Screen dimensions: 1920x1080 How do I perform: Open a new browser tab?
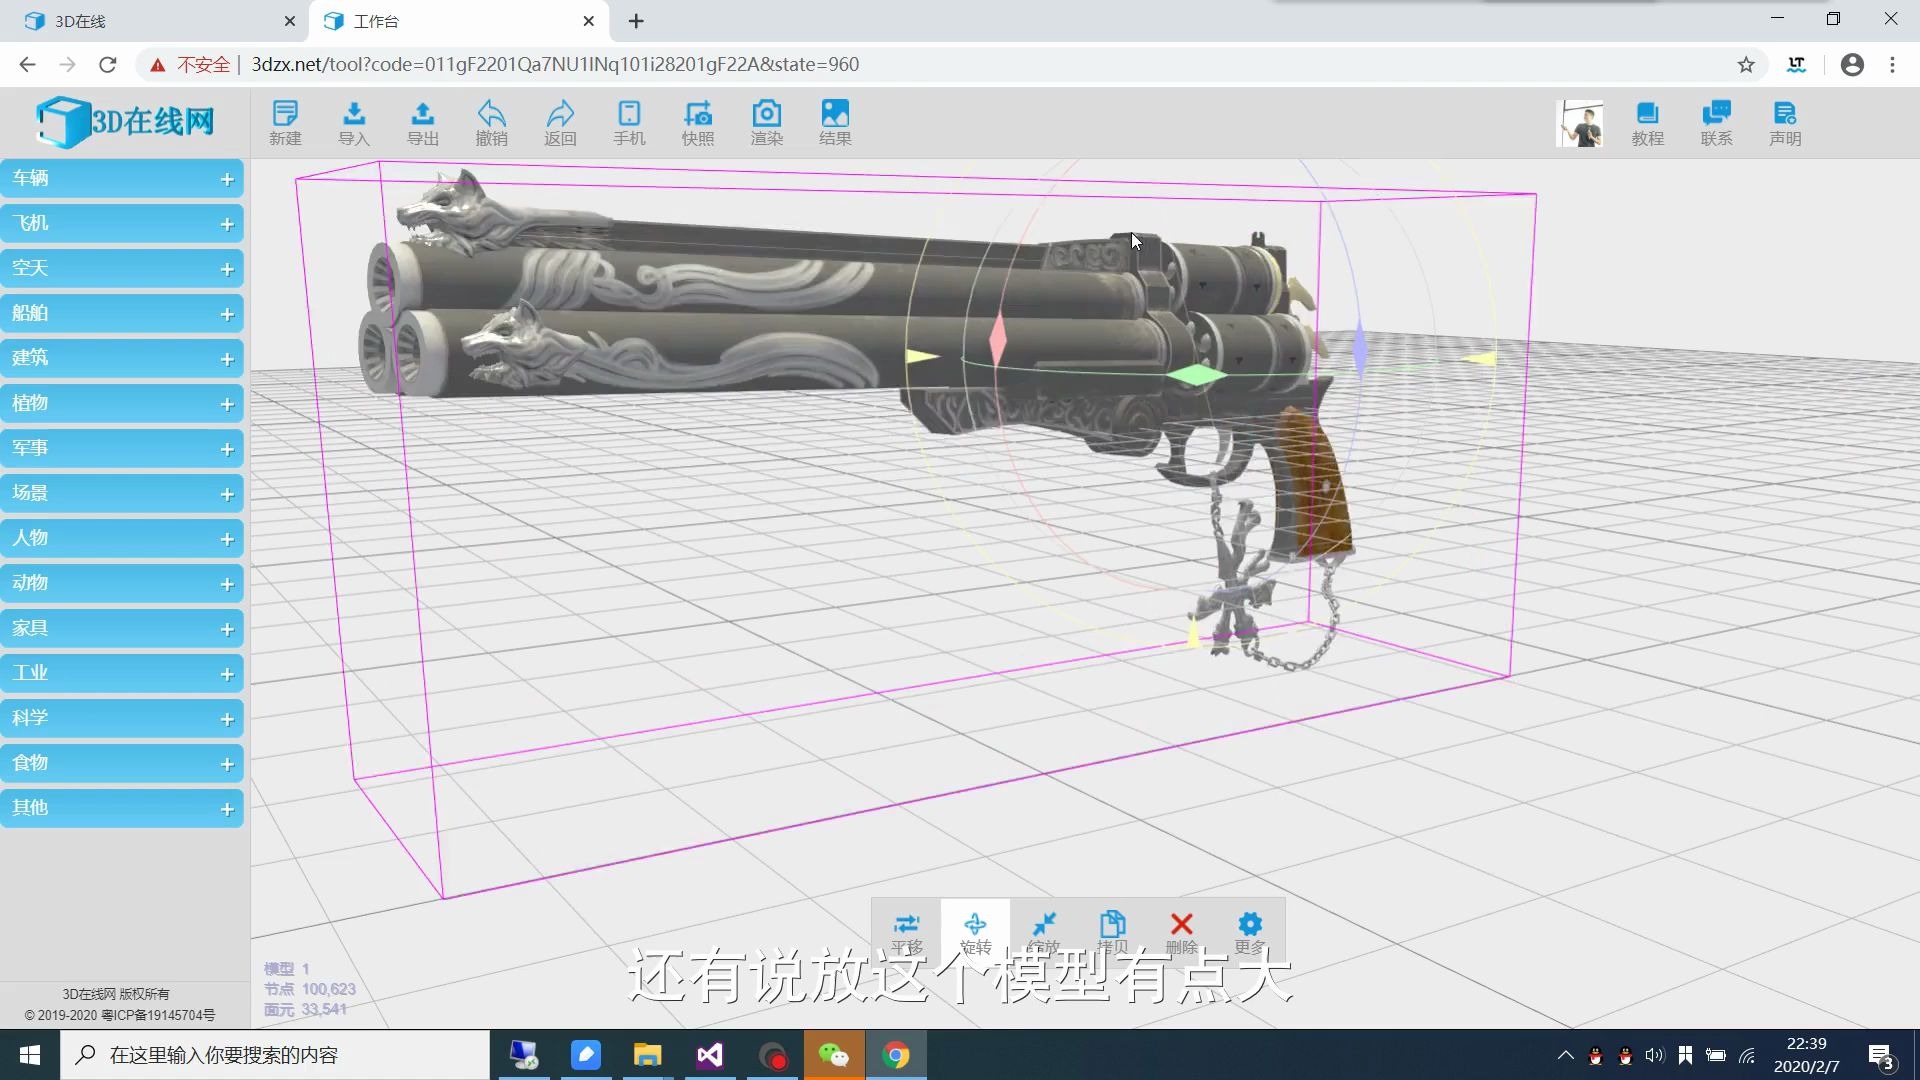(x=636, y=21)
